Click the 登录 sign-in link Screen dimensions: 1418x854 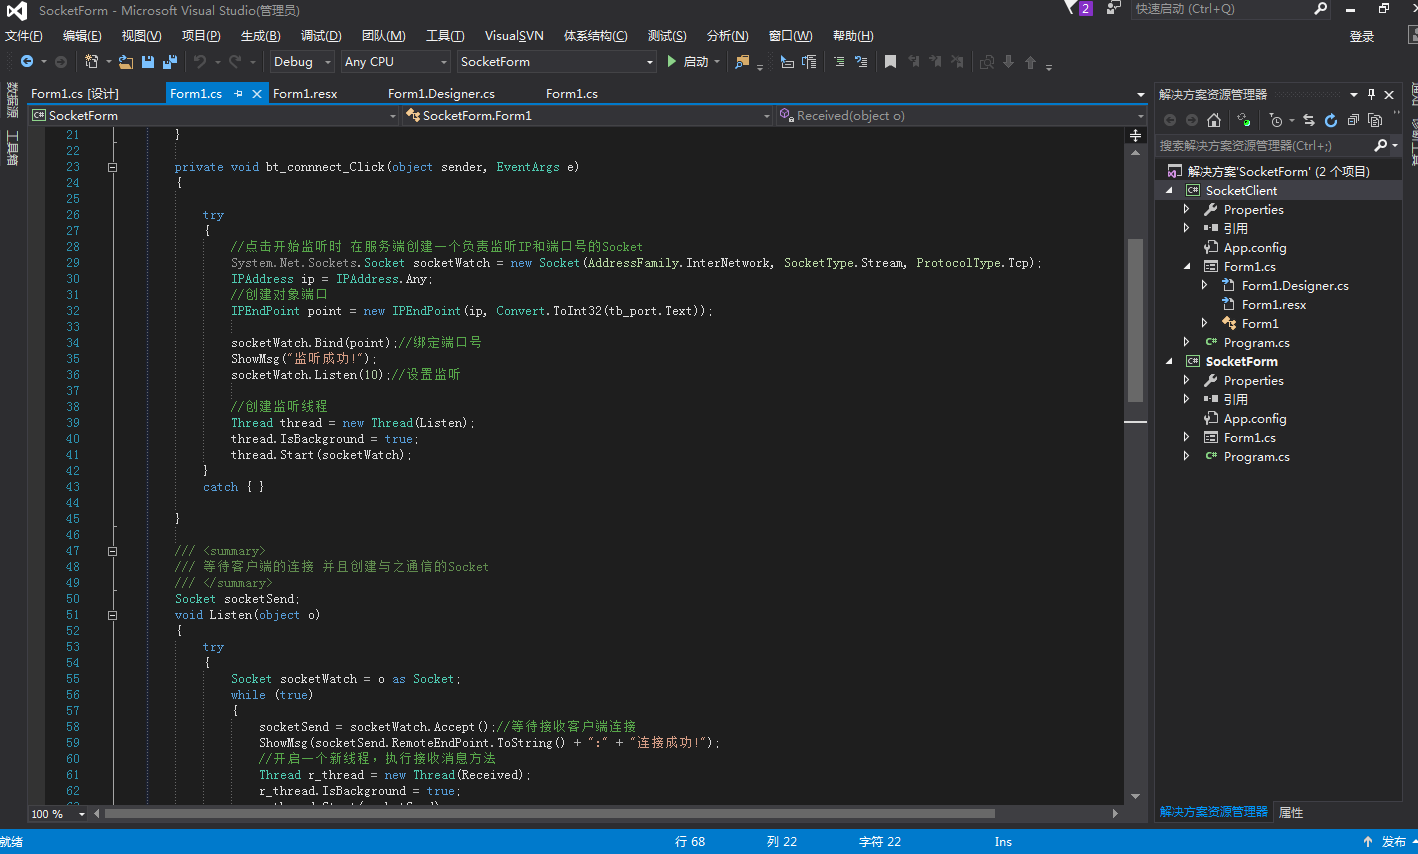click(1362, 36)
